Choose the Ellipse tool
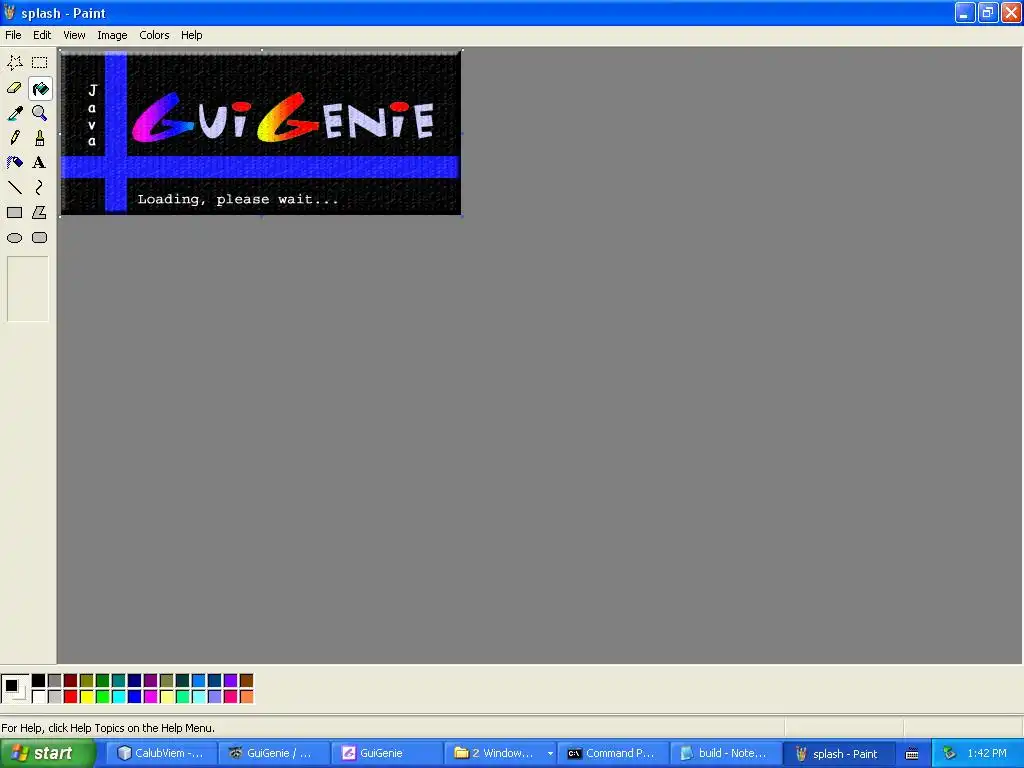1024x768 pixels. tap(14, 238)
